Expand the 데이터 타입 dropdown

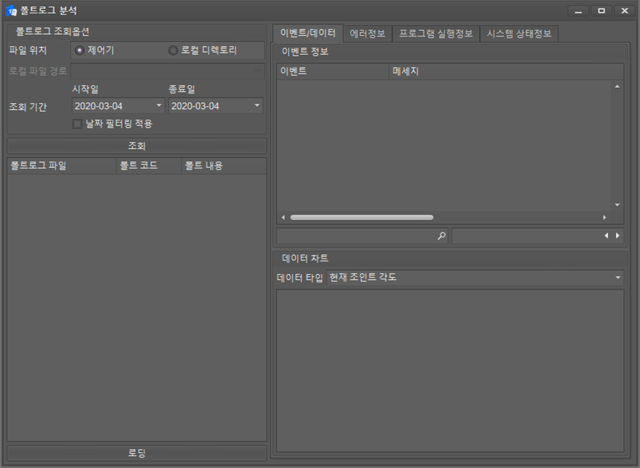click(x=619, y=277)
